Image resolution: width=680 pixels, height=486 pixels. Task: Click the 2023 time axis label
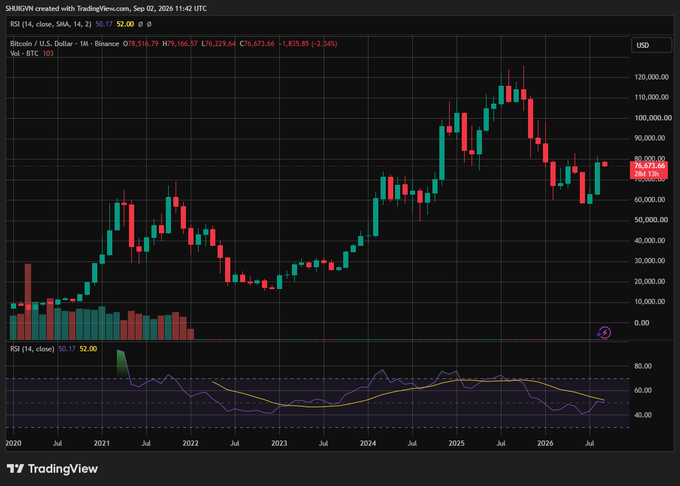pos(279,443)
